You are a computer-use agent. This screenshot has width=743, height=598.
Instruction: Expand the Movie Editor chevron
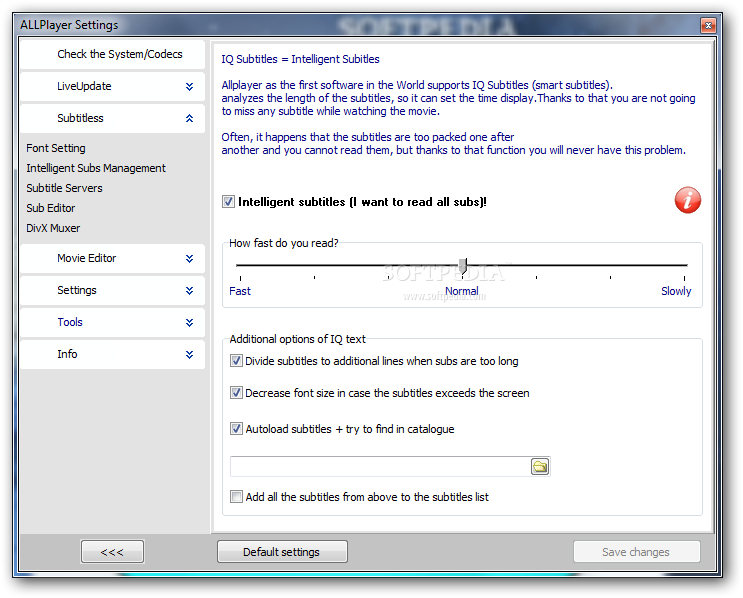(190, 258)
